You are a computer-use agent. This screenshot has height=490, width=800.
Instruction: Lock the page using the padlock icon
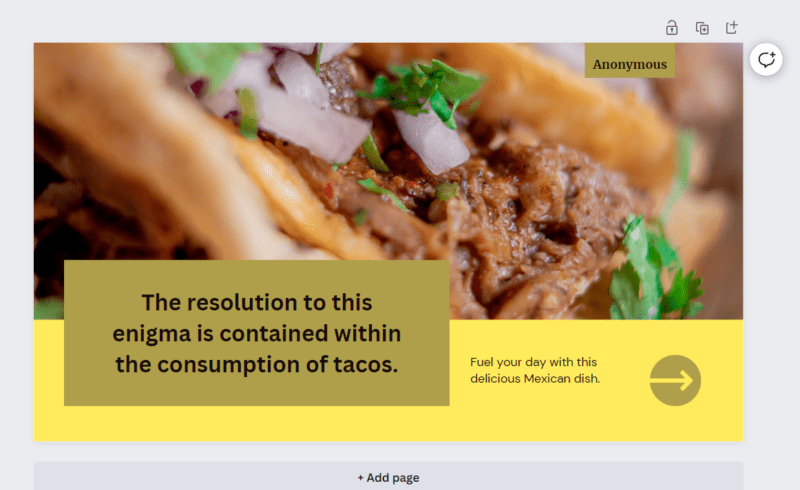coord(671,28)
